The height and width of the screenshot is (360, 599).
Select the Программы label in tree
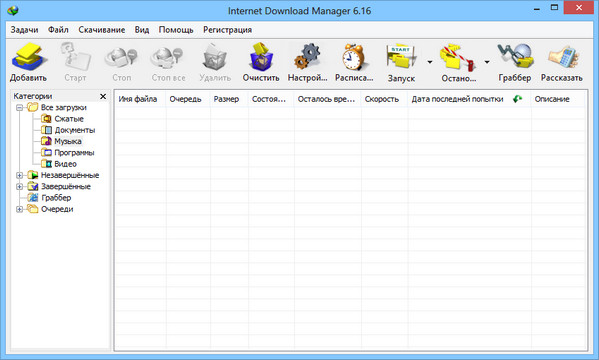[74, 152]
